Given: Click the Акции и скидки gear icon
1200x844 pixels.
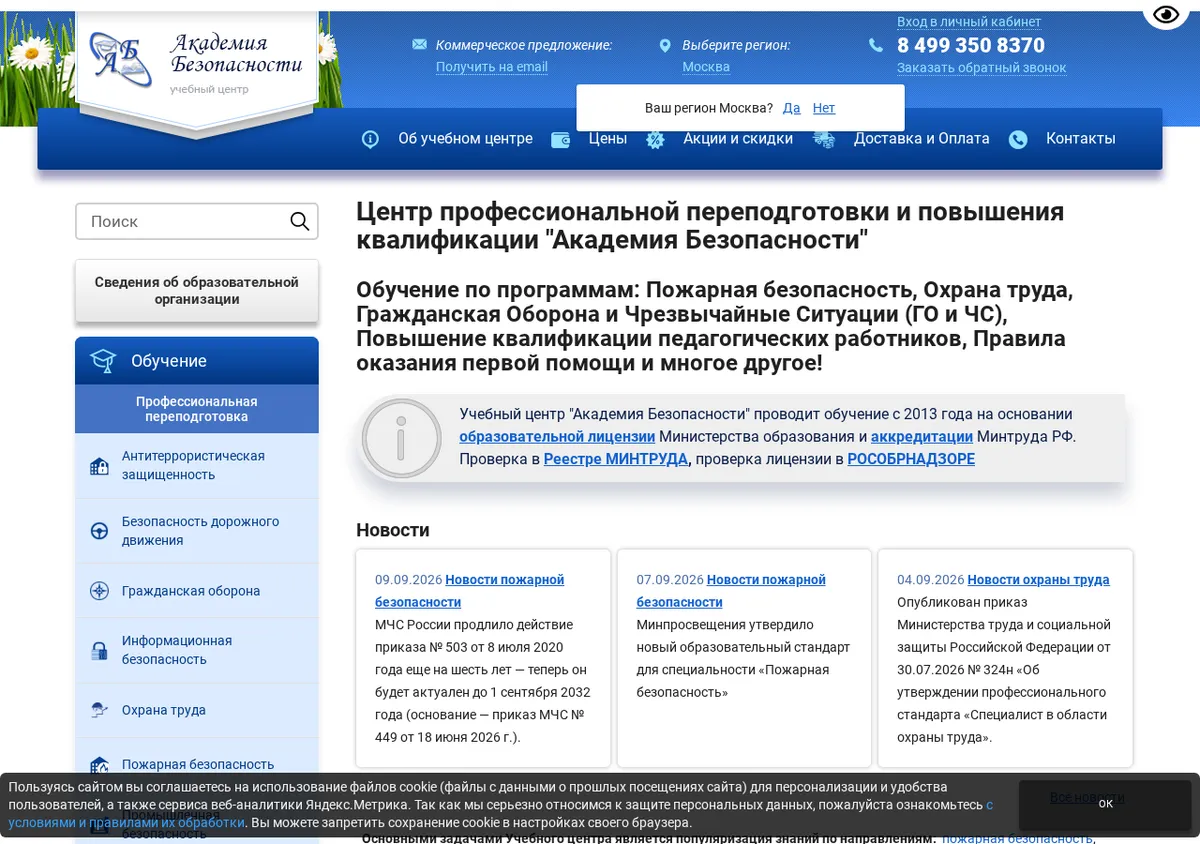Looking at the screenshot, I should pos(655,140).
